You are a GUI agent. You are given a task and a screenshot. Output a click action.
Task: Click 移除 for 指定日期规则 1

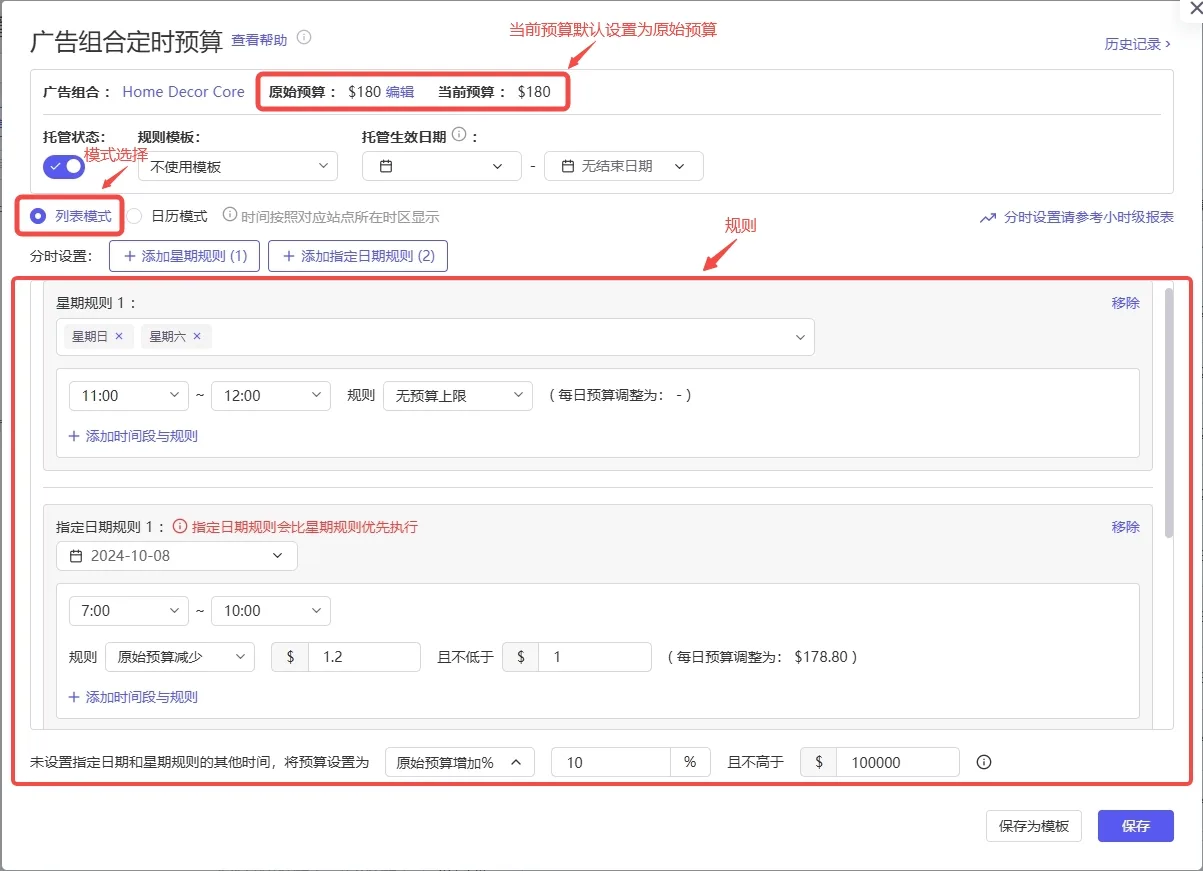pos(1126,527)
